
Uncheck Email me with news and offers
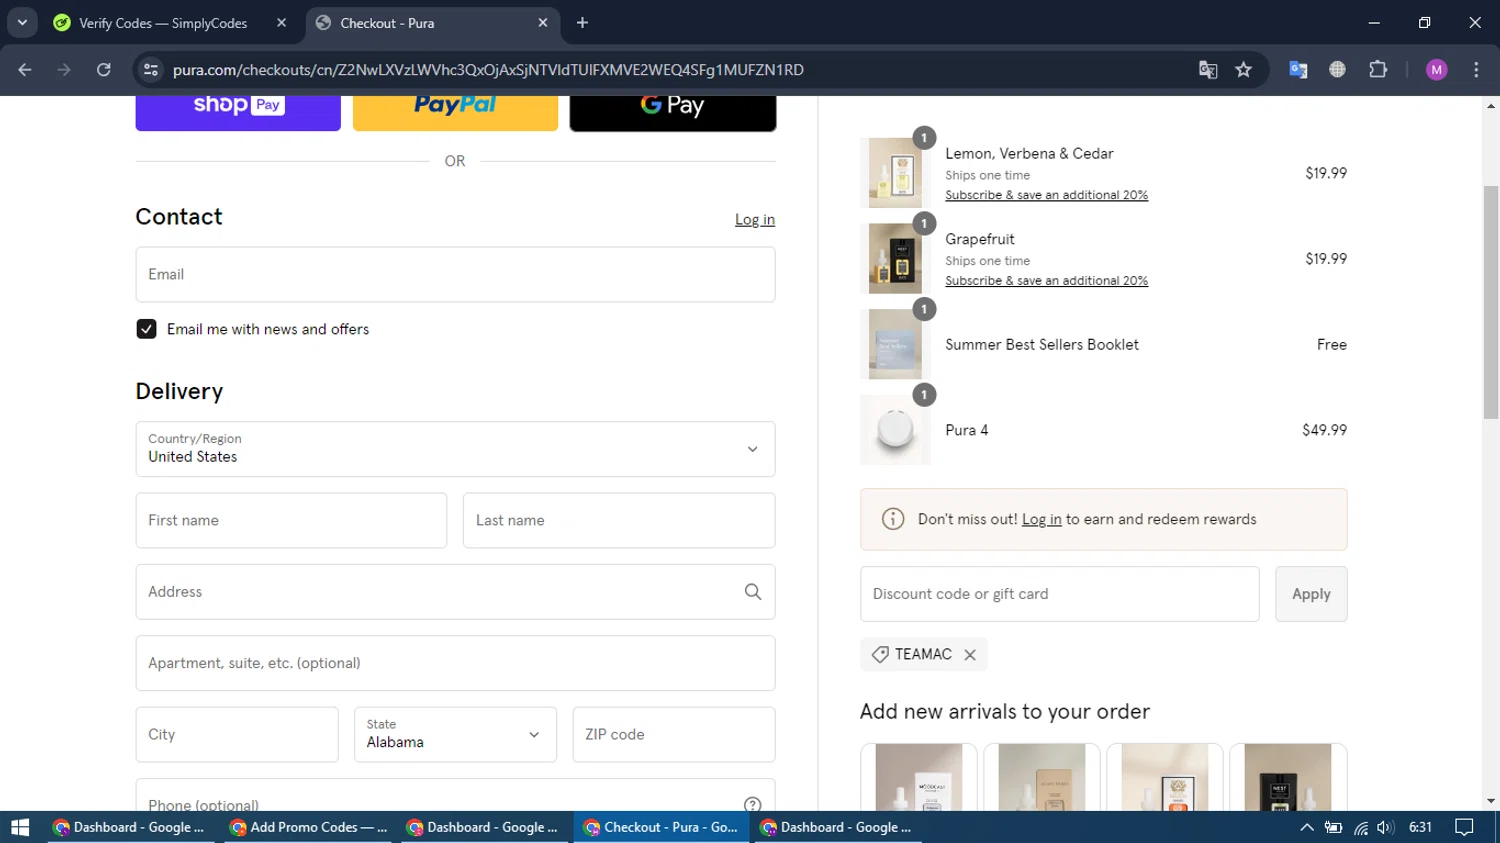pos(146,329)
